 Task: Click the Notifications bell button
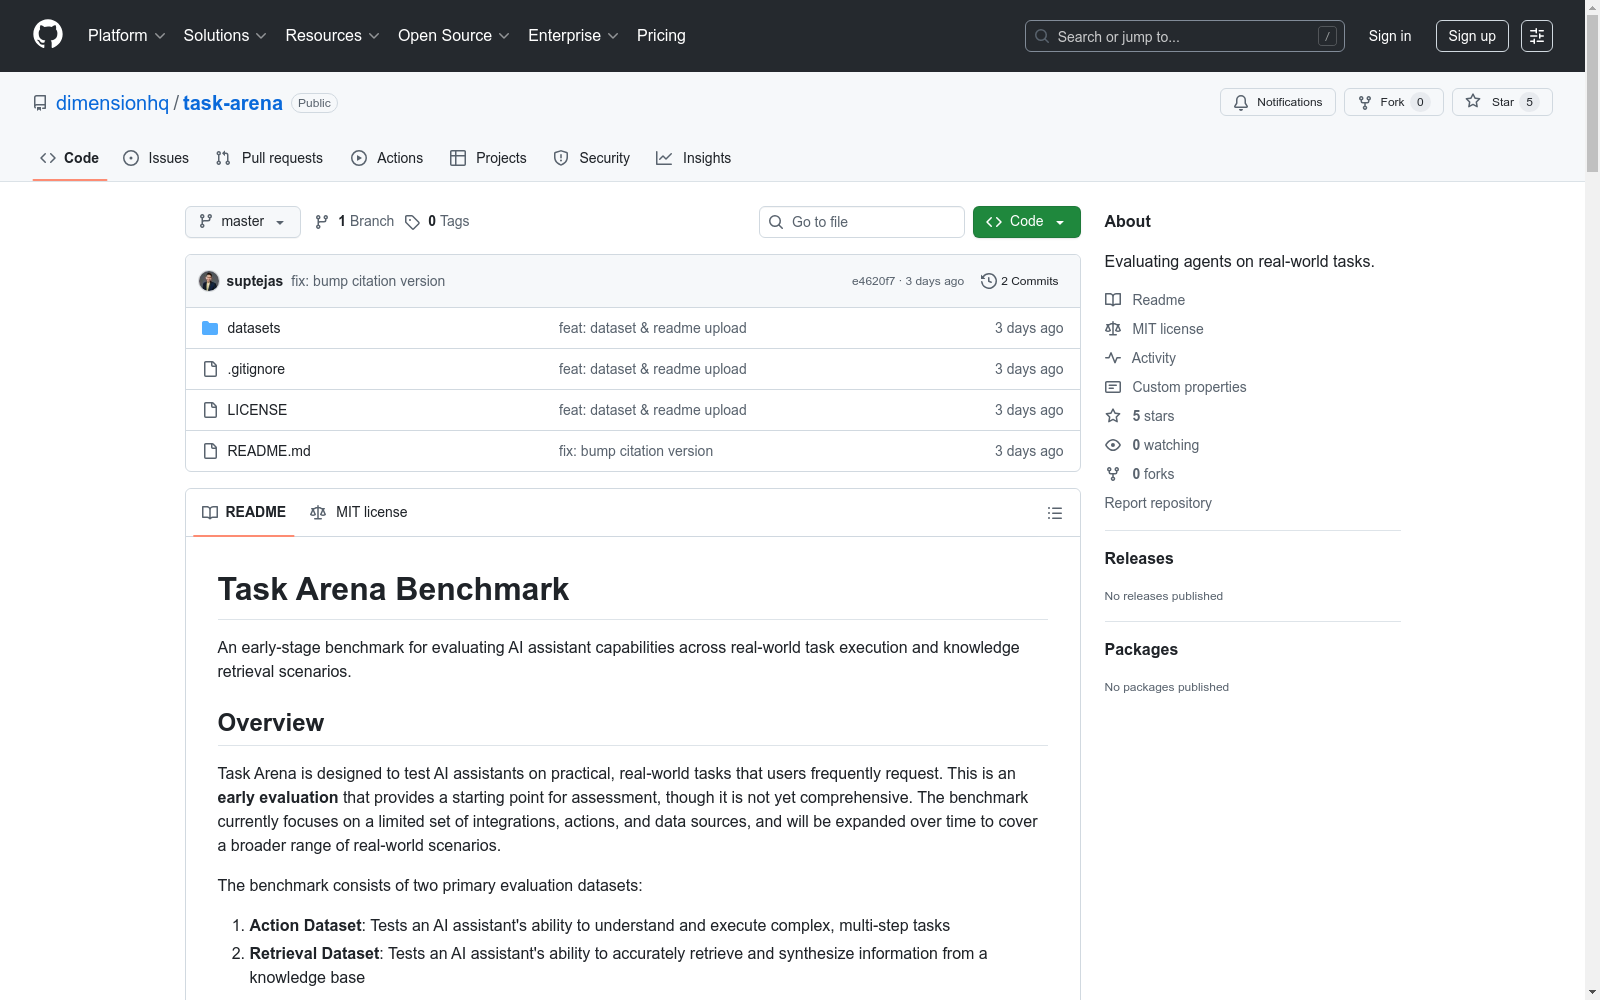(1277, 102)
